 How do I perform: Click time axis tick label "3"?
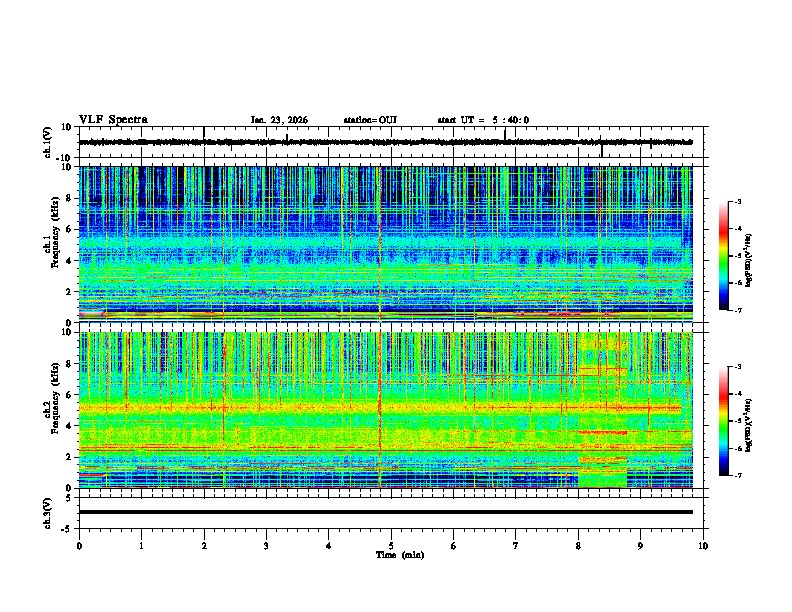point(266,546)
